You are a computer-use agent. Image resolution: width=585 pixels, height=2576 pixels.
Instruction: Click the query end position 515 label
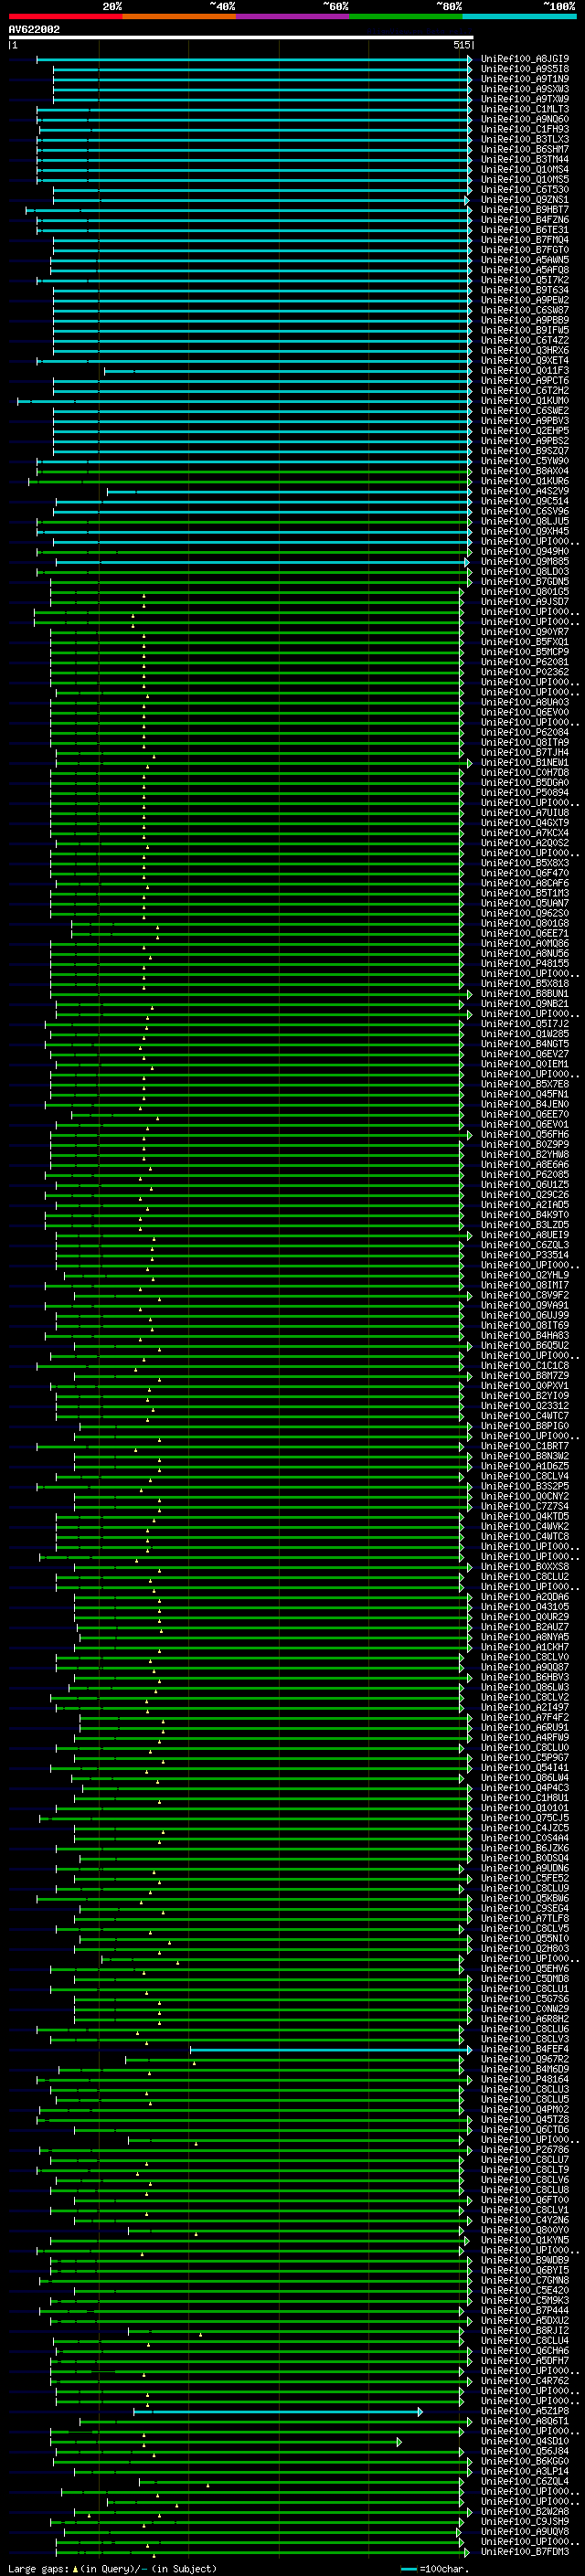[461, 45]
